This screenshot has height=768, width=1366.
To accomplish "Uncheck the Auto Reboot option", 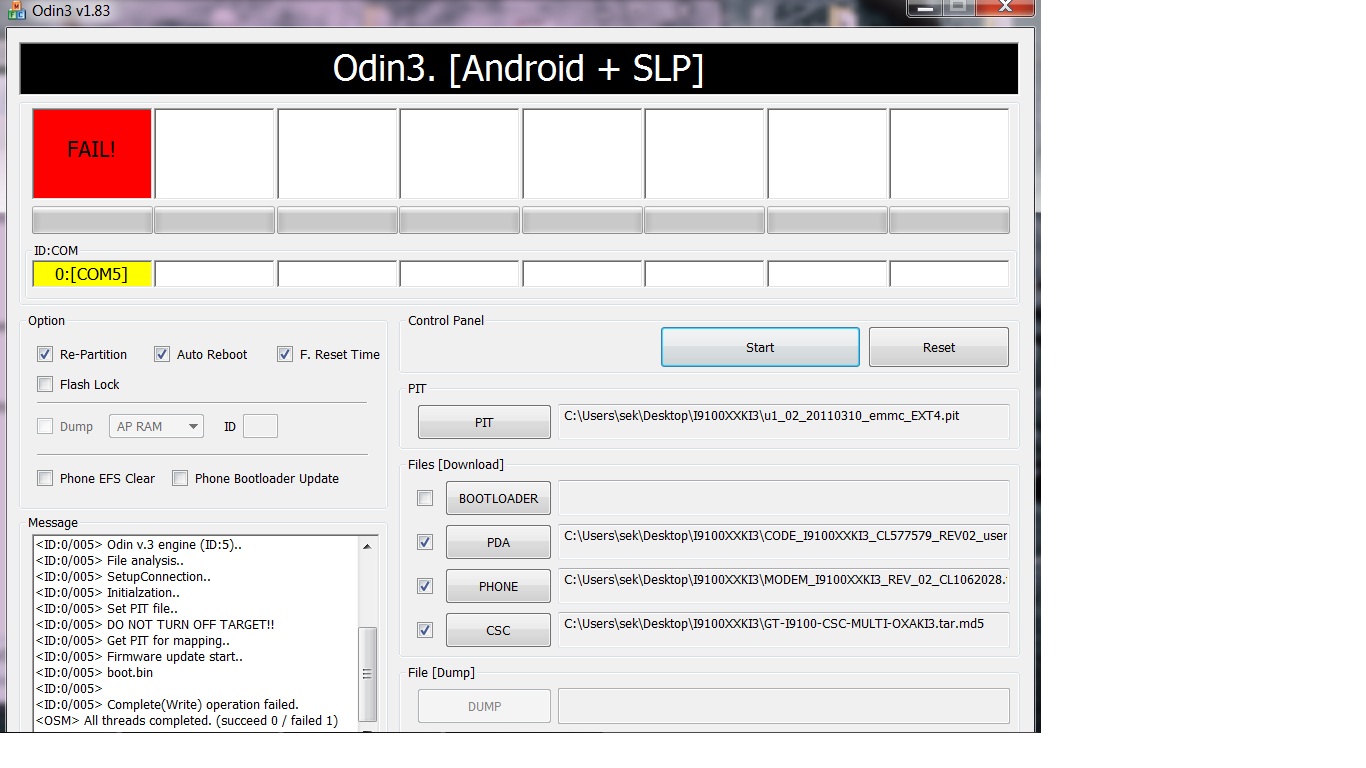I will 162,354.
